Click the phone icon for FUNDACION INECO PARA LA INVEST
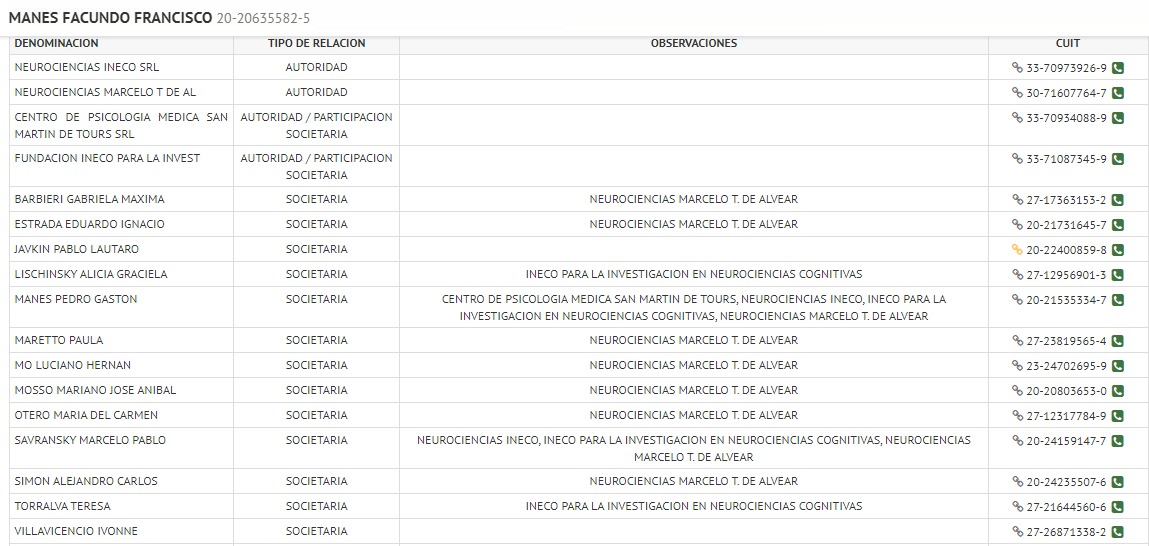The width and height of the screenshot is (1149, 546). [x=1117, y=159]
